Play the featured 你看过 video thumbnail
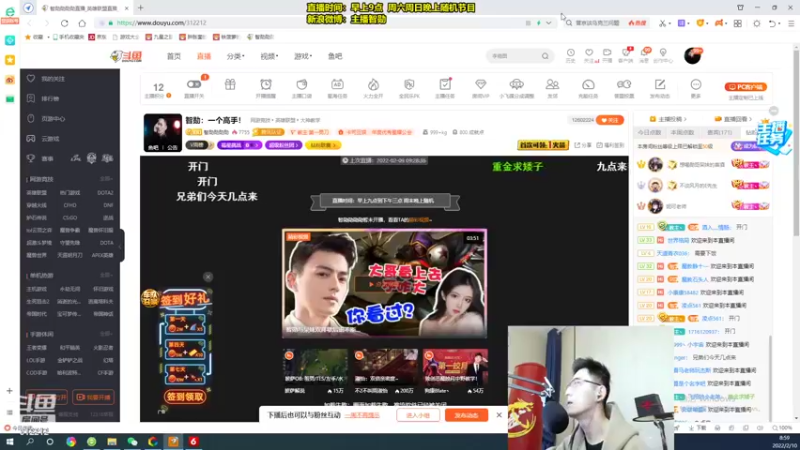This screenshot has height=450, width=800. point(384,283)
